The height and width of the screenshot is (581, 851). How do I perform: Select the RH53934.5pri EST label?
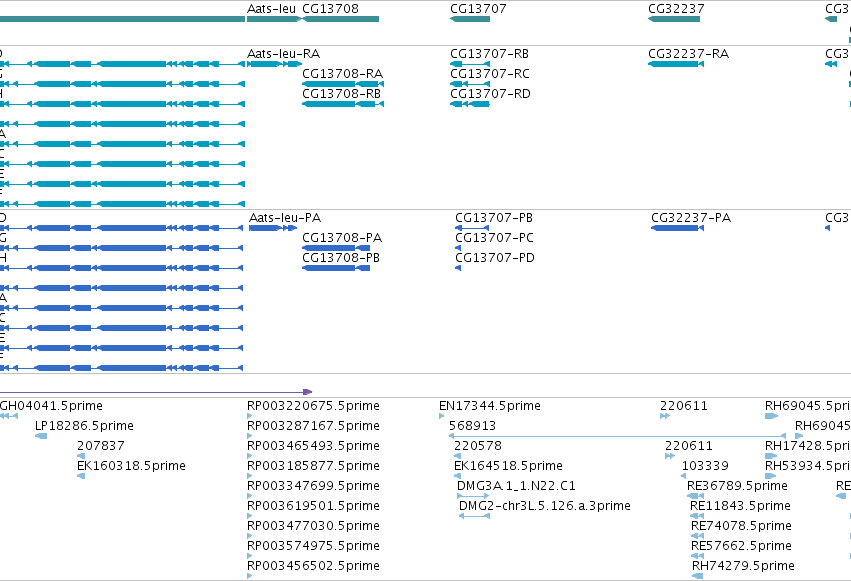pos(808,466)
